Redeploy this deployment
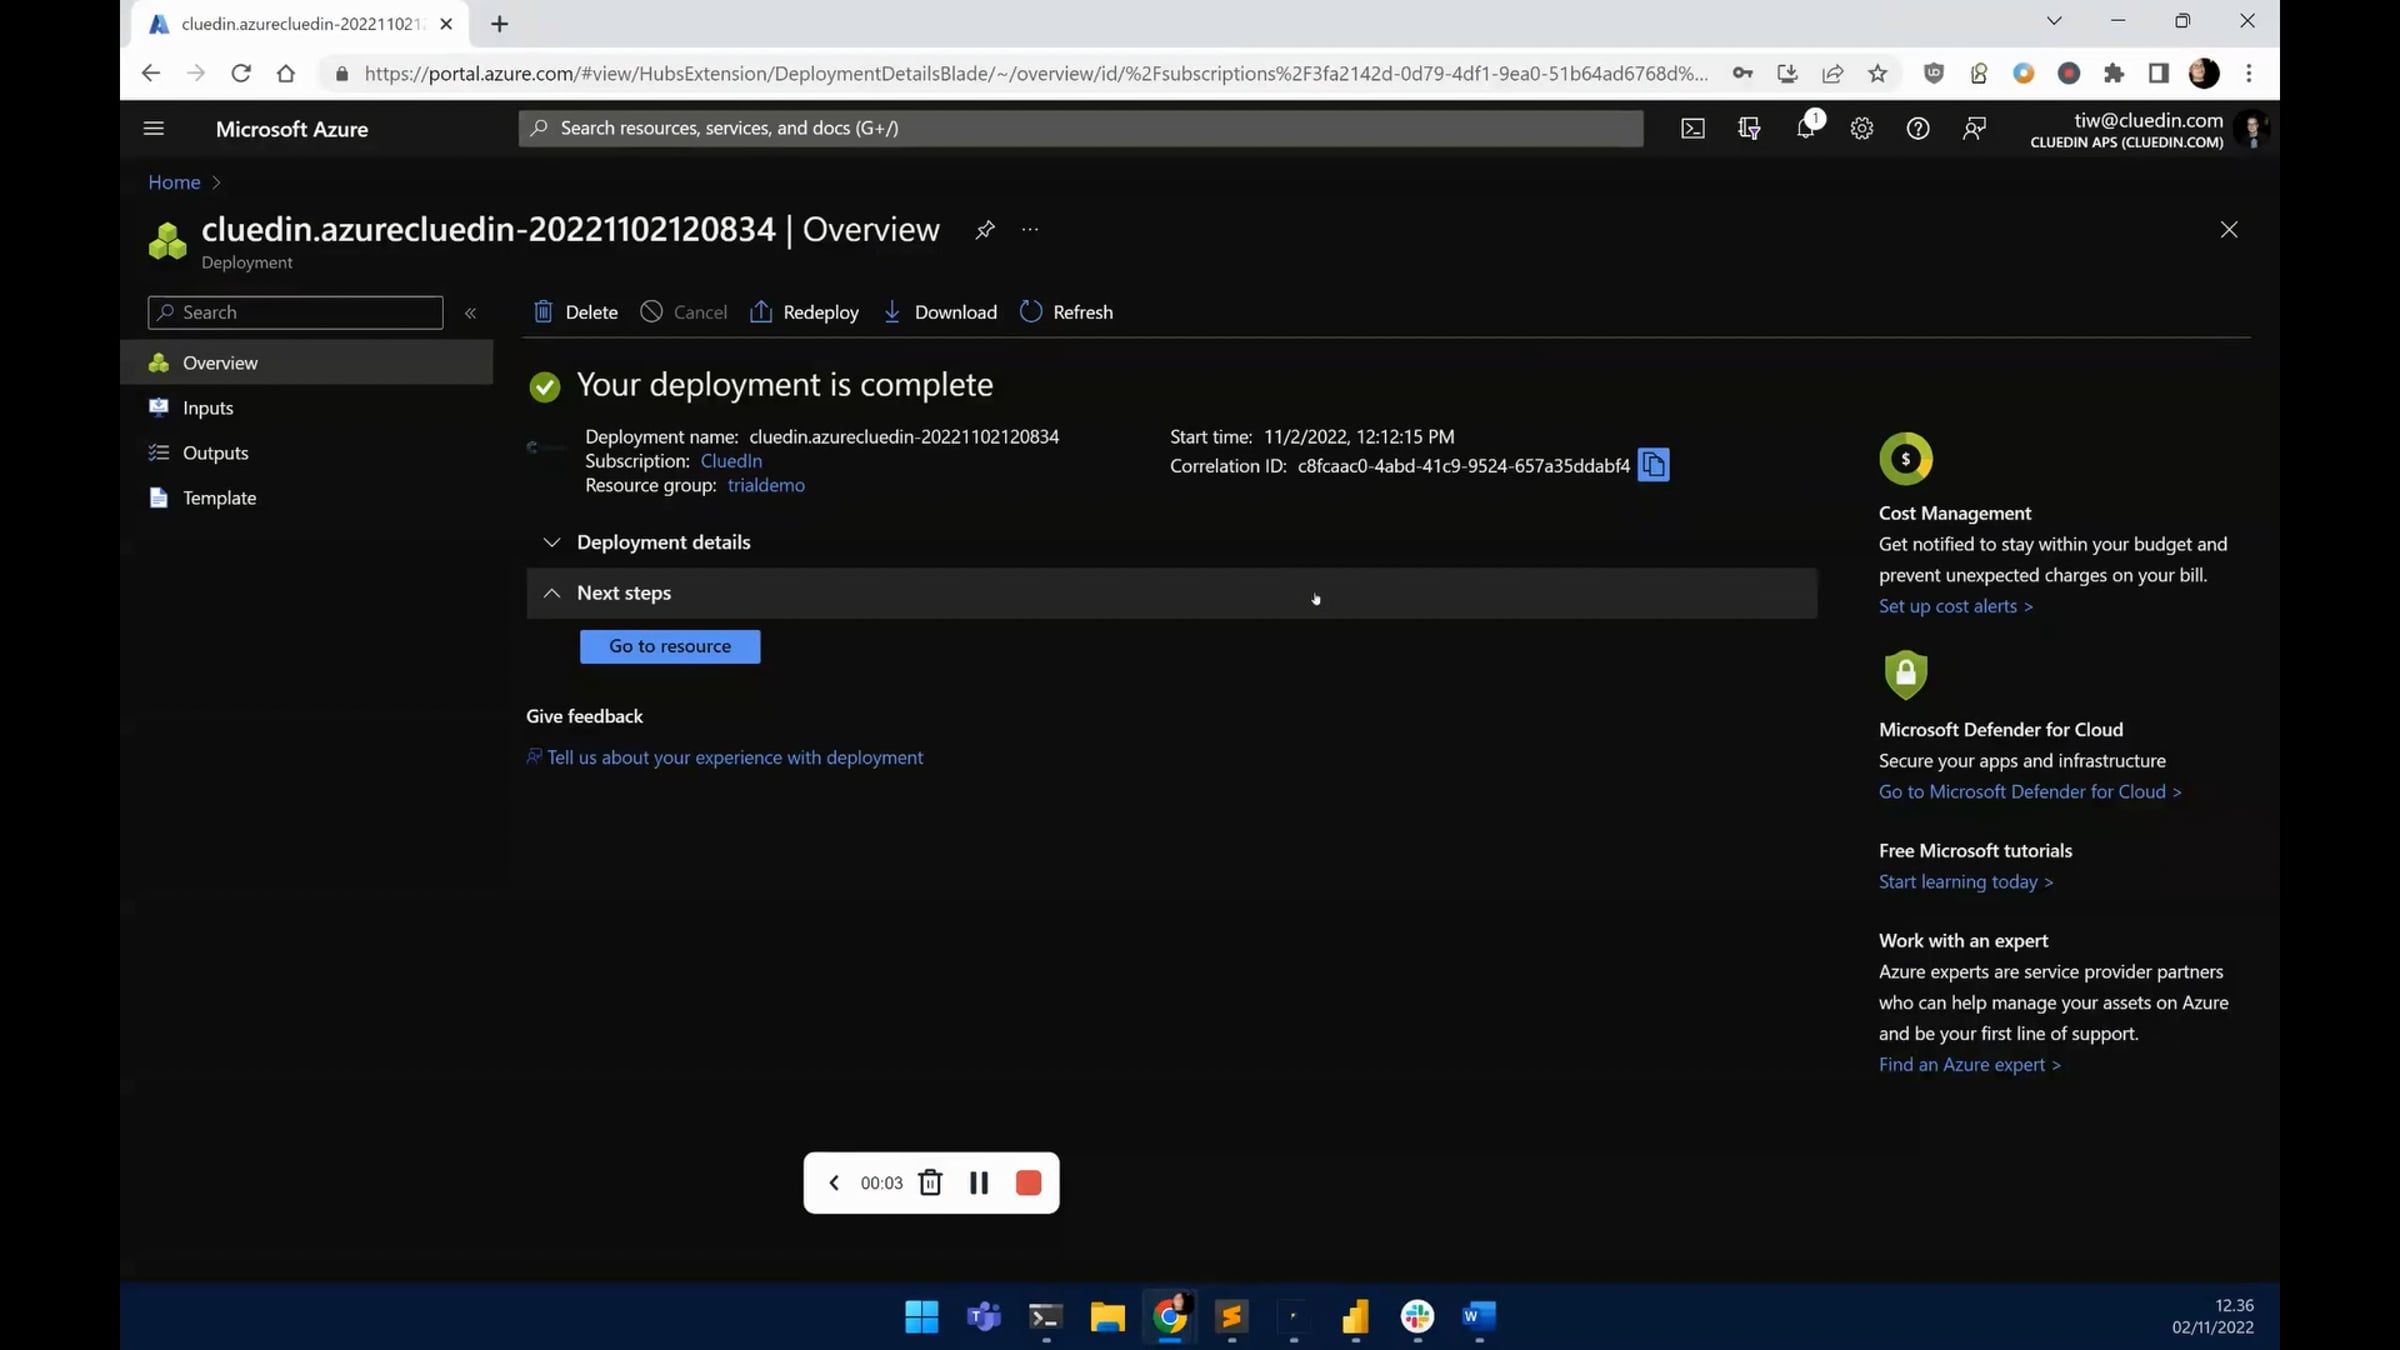Screen dimensions: 2400x1350 click(x=803, y=312)
